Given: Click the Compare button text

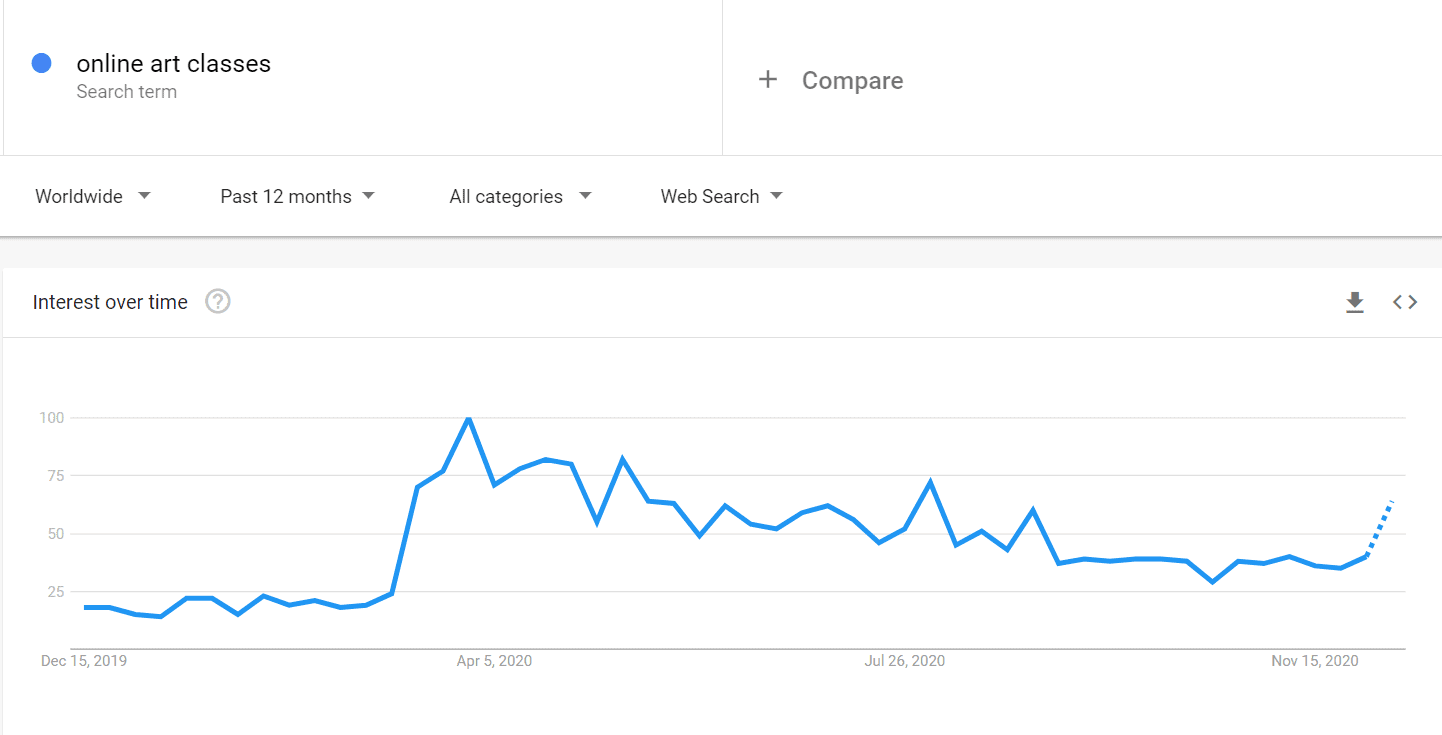Looking at the screenshot, I should click(x=852, y=81).
